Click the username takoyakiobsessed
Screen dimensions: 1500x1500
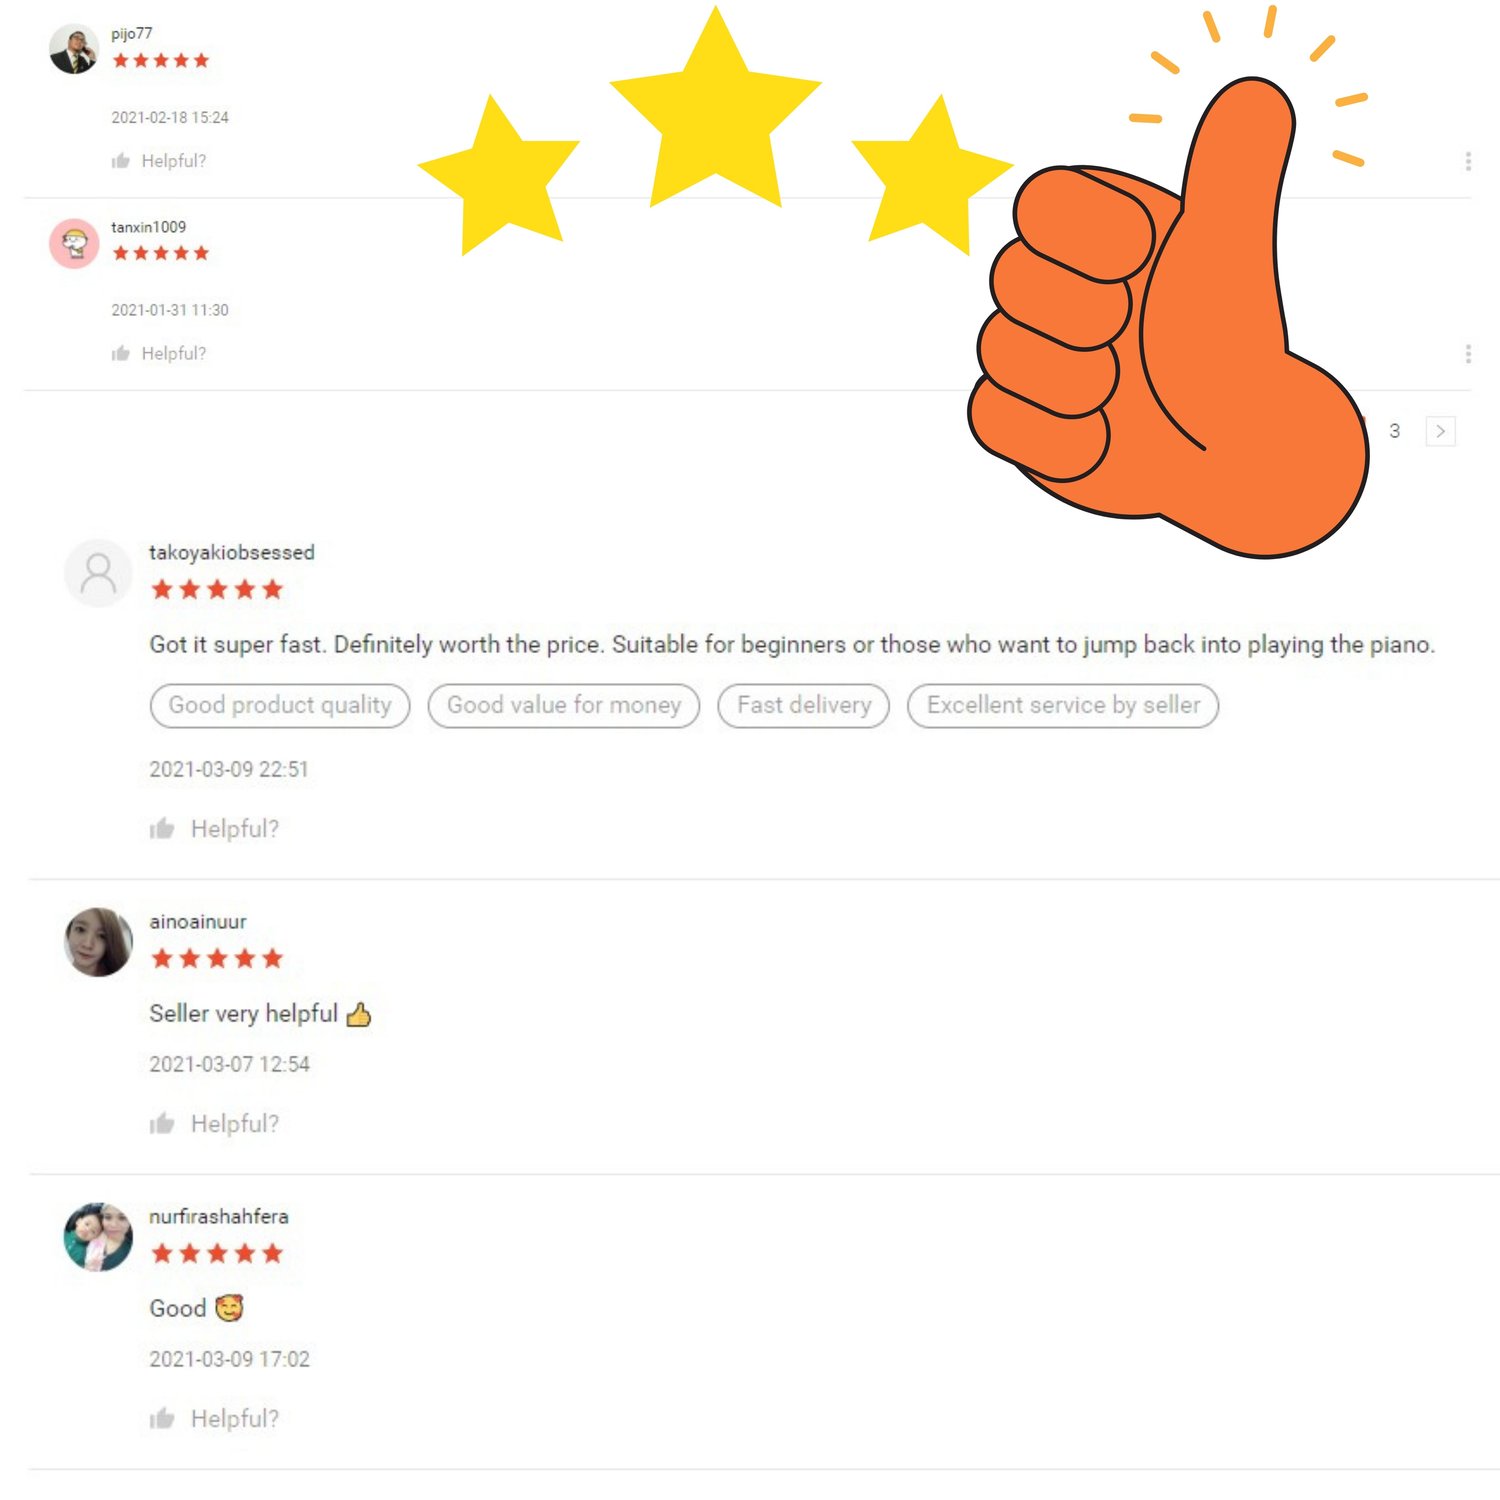(232, 552)
